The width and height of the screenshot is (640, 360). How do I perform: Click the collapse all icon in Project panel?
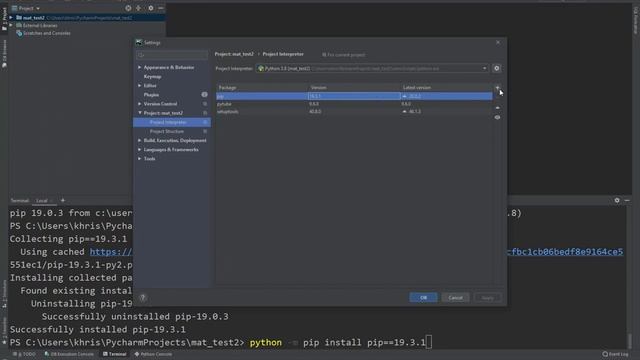pos(138,8)
